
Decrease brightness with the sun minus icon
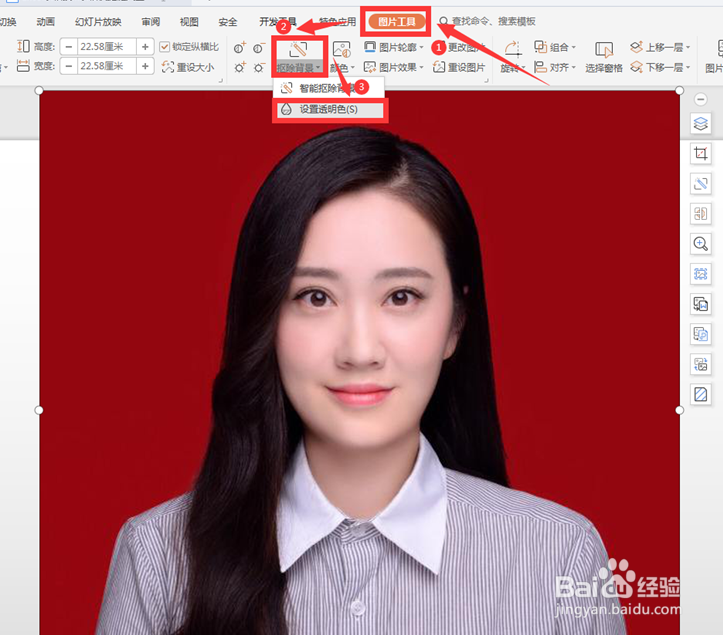point(259,68)
